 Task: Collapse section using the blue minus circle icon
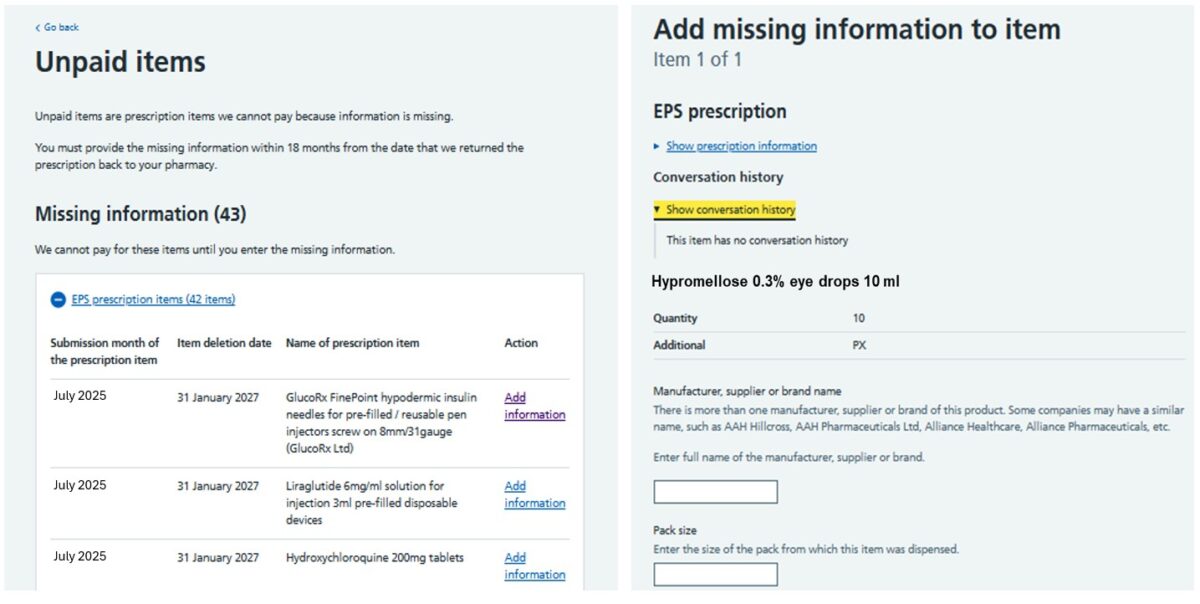58,299
